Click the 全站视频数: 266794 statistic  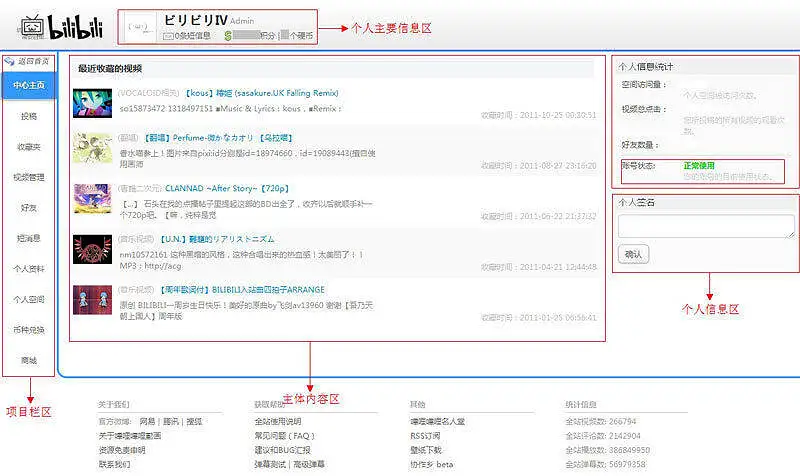601,421
